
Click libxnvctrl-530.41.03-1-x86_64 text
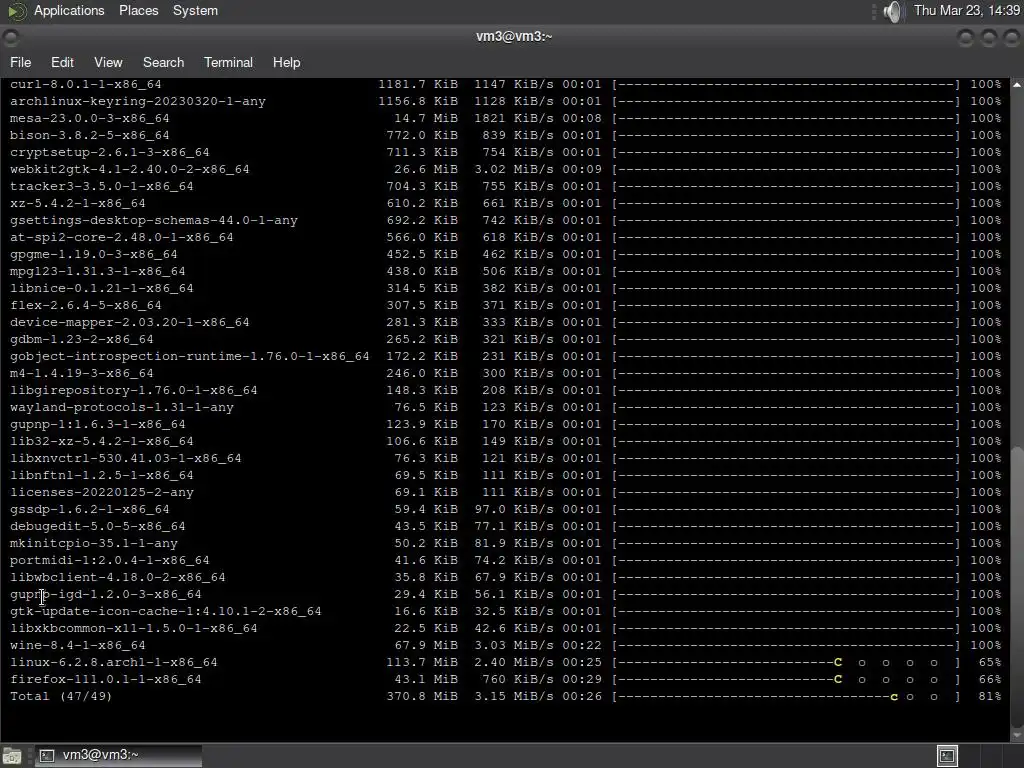pyautogui.click(x=125, y=458)
